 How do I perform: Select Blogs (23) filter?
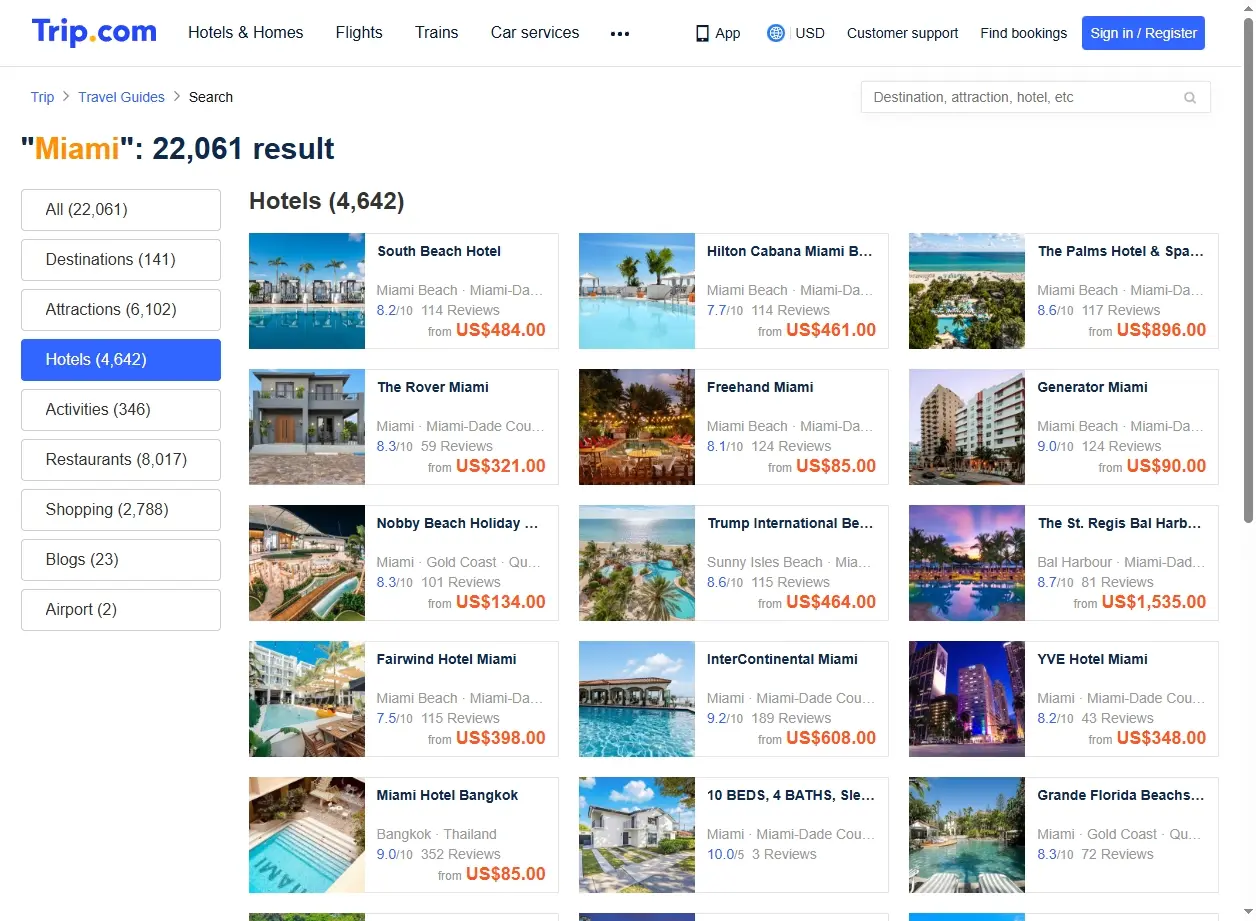(x=121, y=560)
